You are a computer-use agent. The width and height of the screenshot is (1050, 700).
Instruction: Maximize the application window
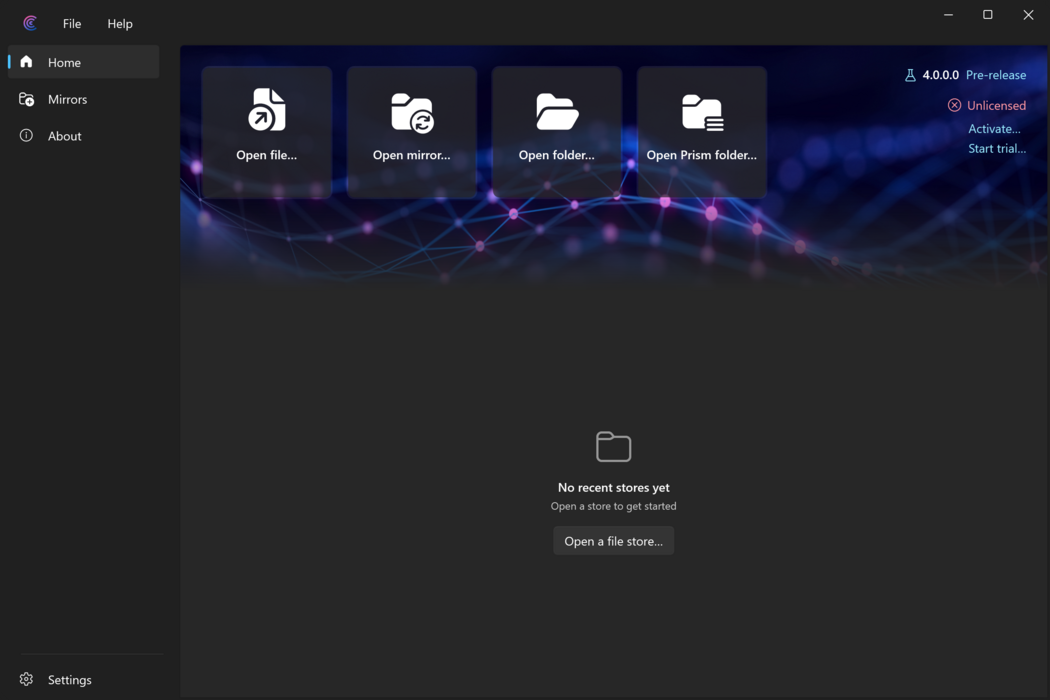pyautogui.click(x=988, y=15)
